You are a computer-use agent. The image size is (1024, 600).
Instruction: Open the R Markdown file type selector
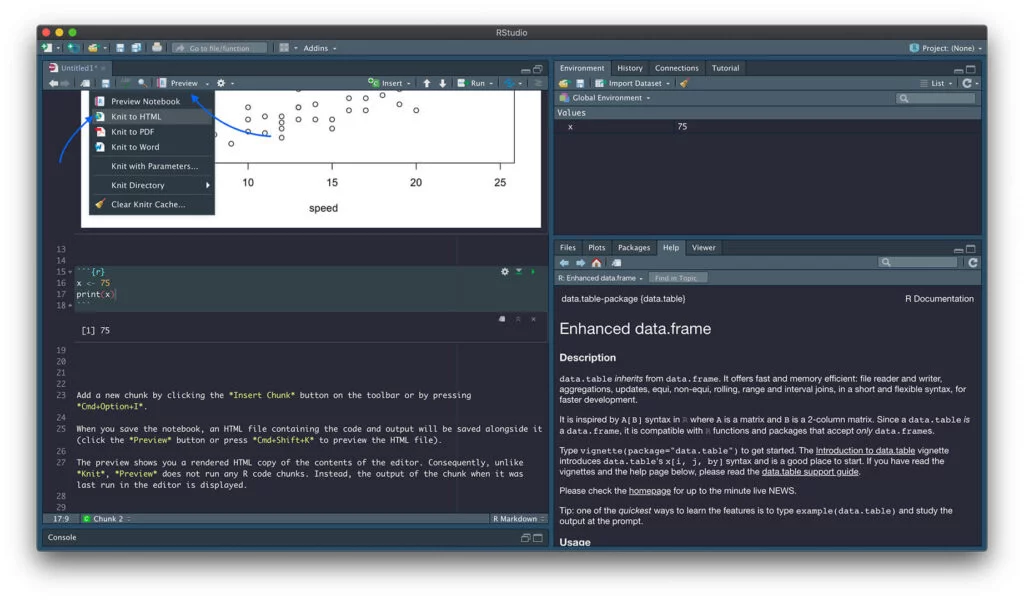click(x=519, y=518)
